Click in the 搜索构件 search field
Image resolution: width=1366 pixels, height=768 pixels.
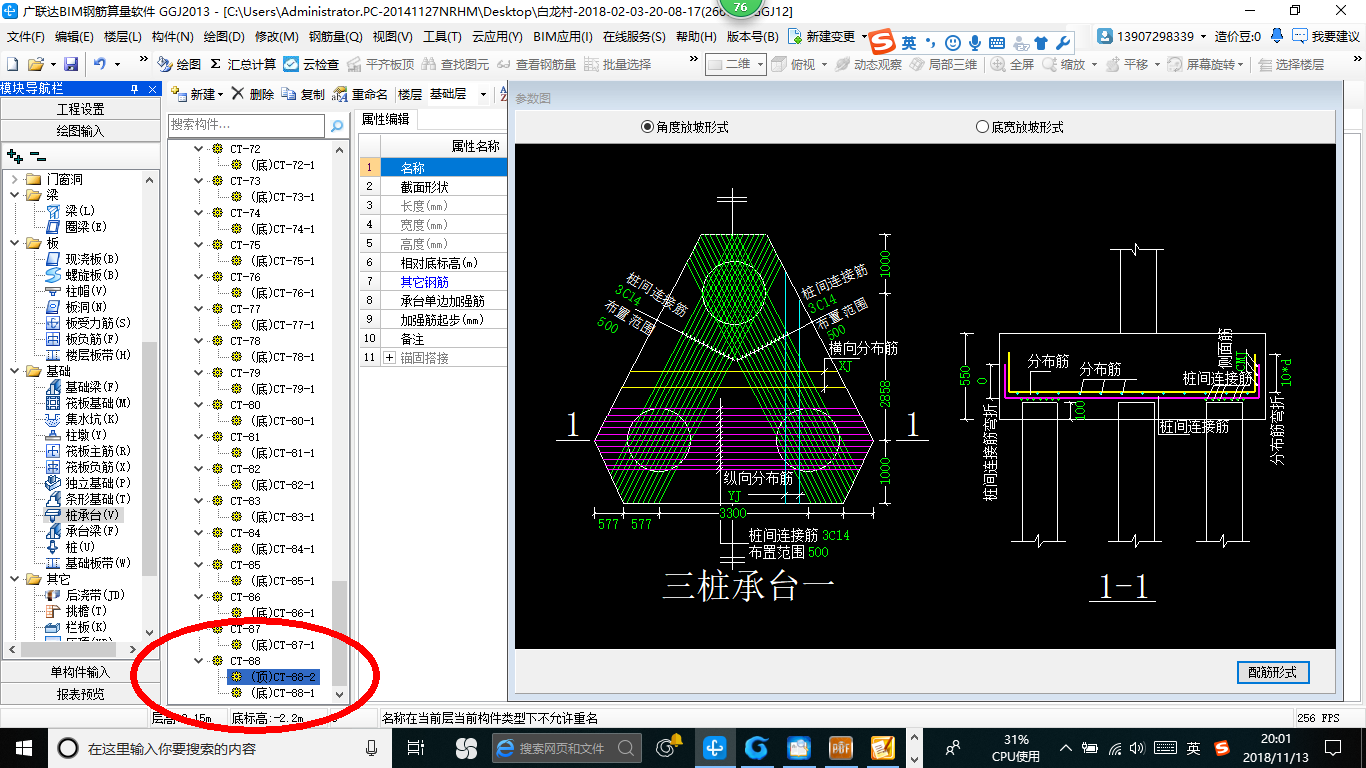[246, 125]
